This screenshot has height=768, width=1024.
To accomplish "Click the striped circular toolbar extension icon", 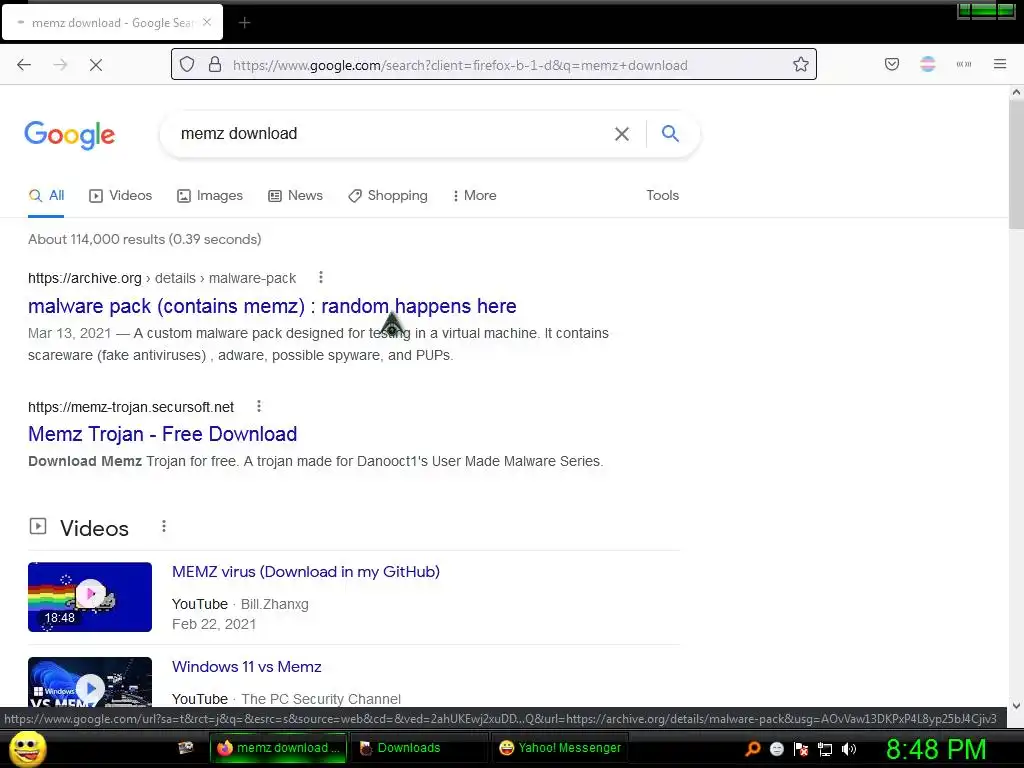I will pos(928,64).
